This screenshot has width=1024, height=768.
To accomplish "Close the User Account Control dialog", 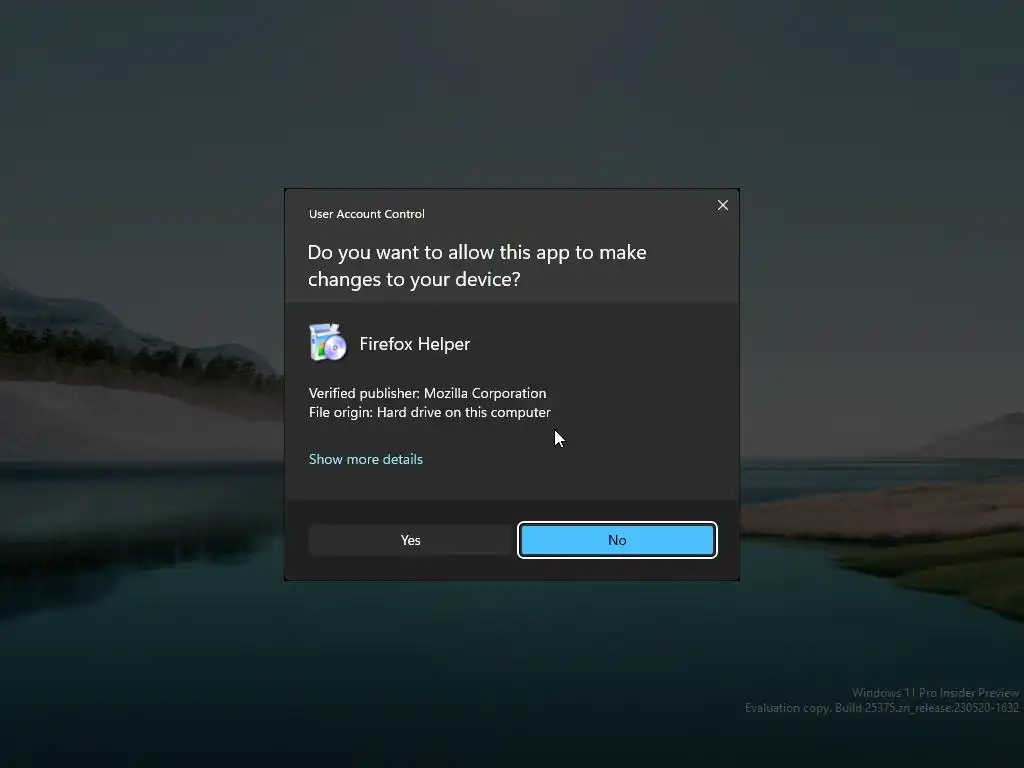I will [722, 205].
